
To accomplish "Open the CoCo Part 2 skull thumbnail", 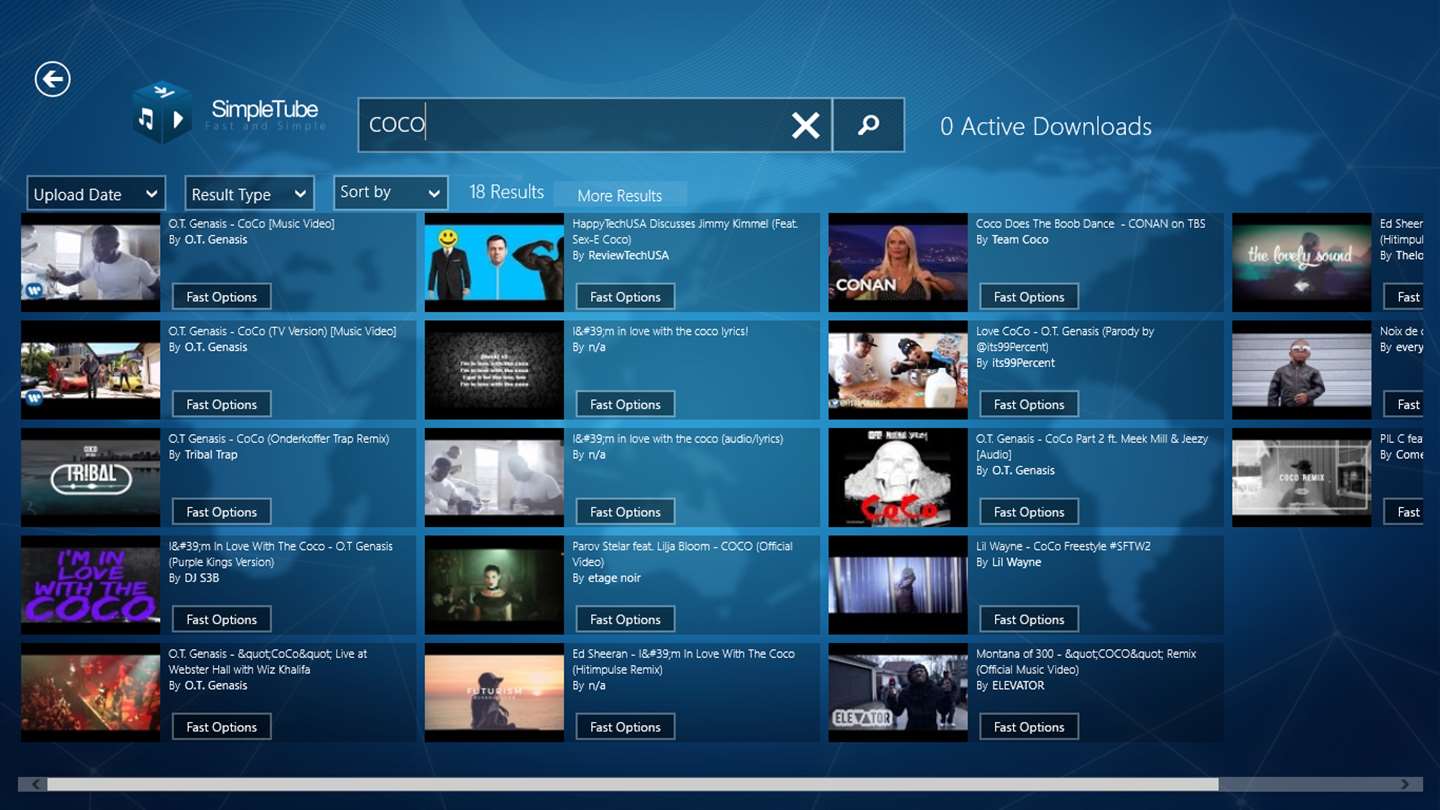I will (x=898, y=477).
